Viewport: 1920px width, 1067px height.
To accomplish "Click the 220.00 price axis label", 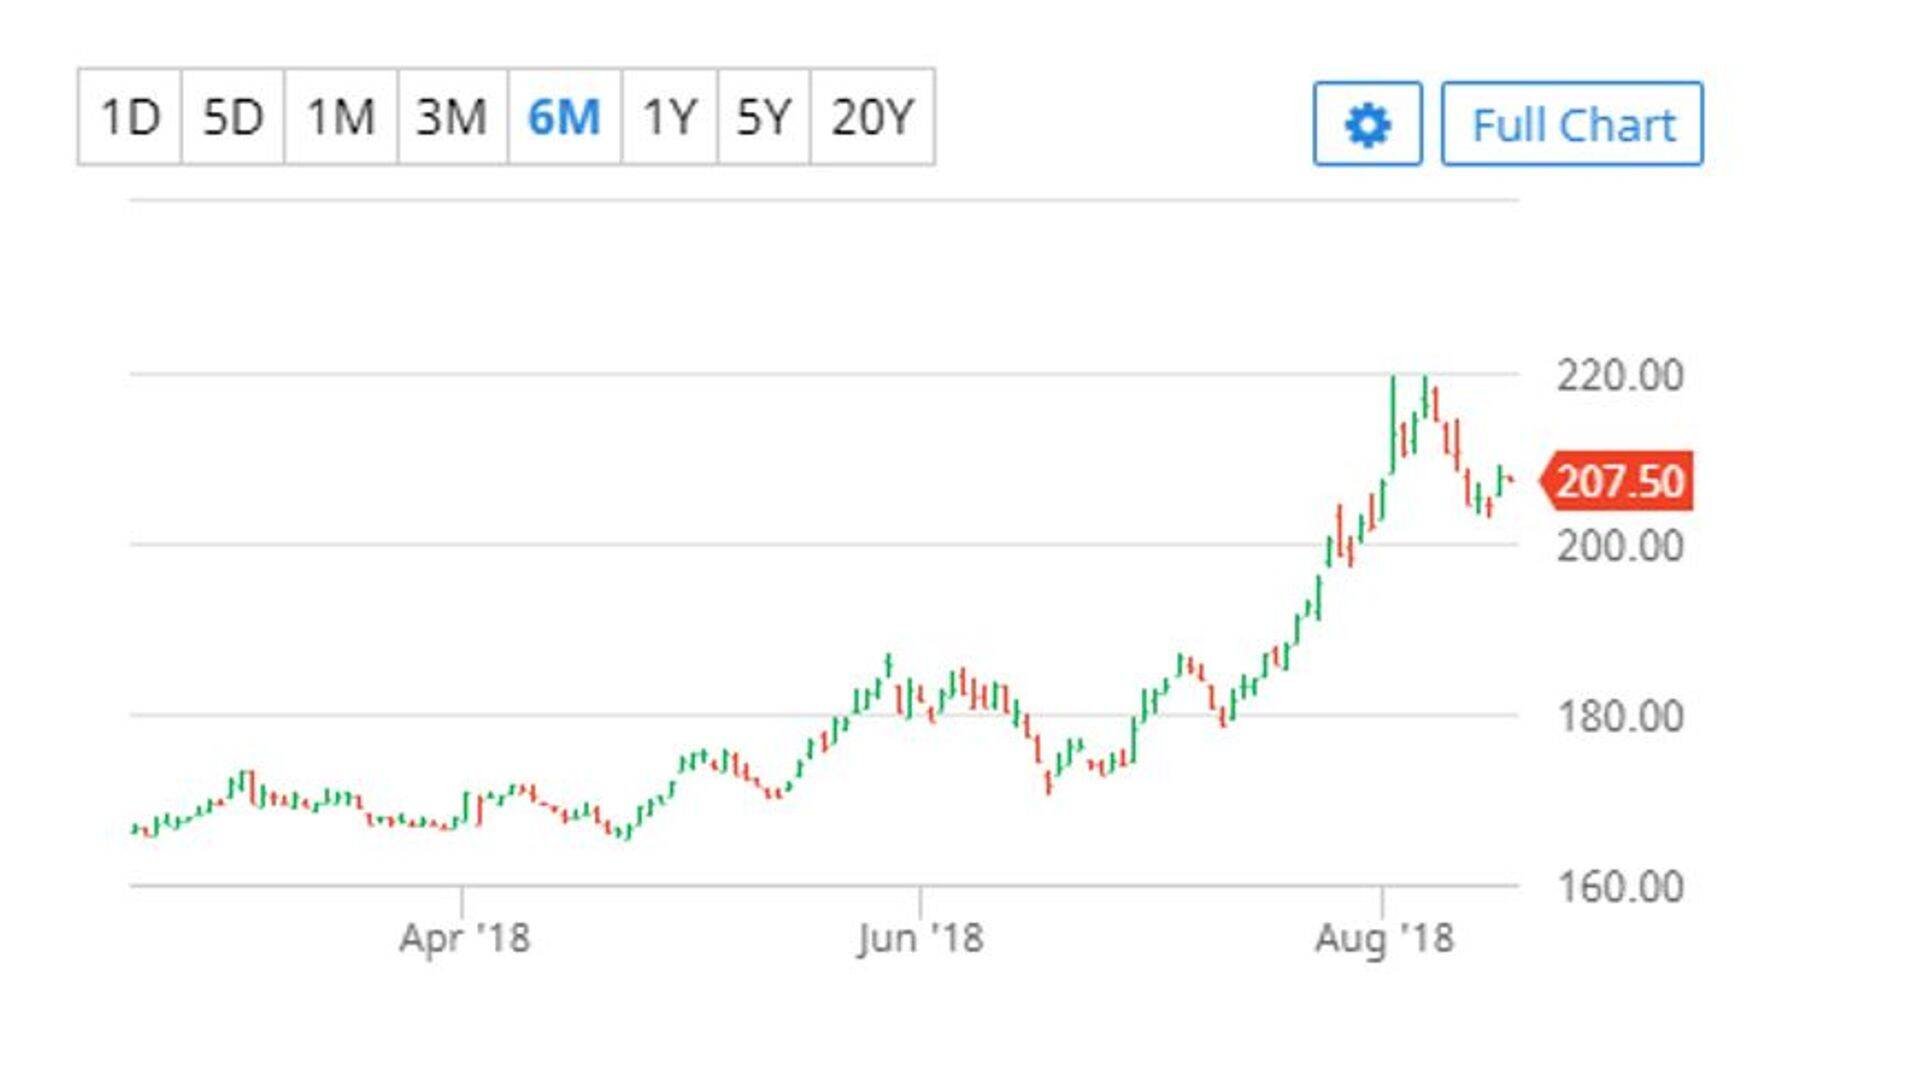I will coord(1620,376).
